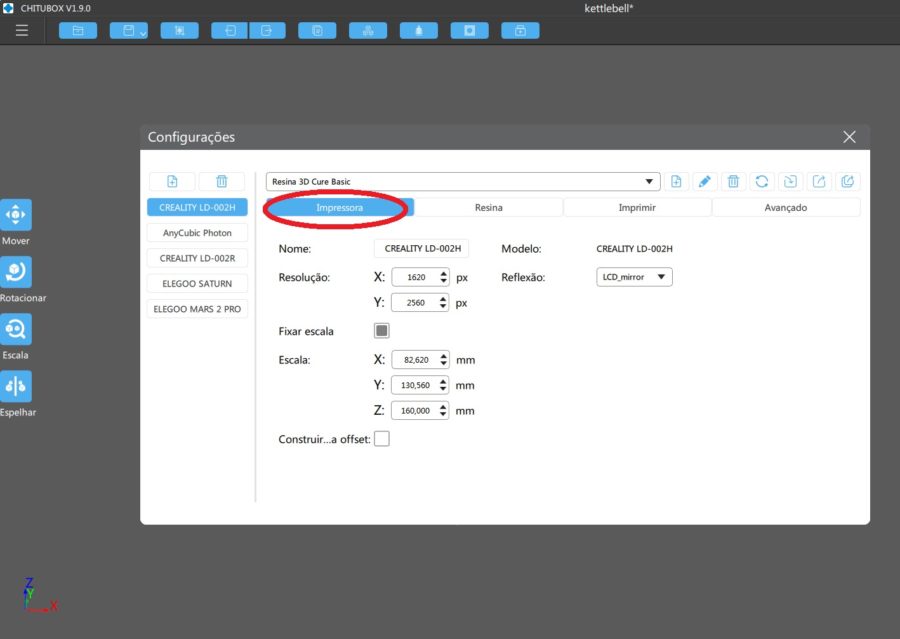900x639 pixels.
Task: Switch to the Avançado tab
Action: point(785,208)
